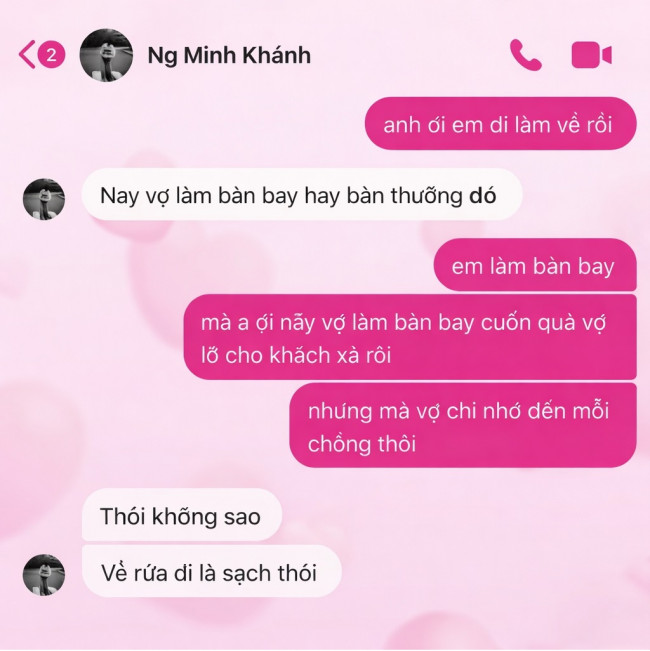Tap 'lỡ cho khách xà rồi' text line

point(296,355)
